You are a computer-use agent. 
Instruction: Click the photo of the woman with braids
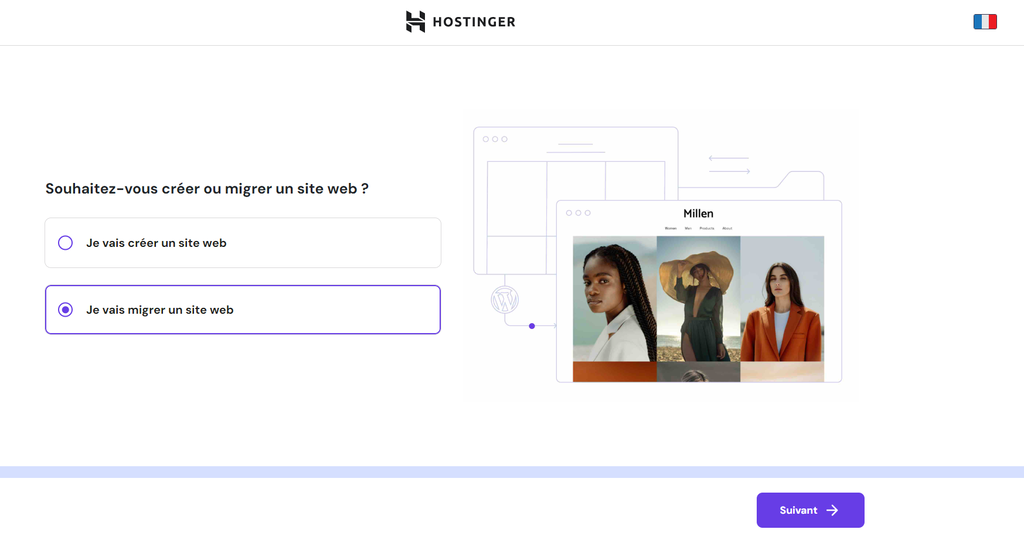tap(615, 299)
